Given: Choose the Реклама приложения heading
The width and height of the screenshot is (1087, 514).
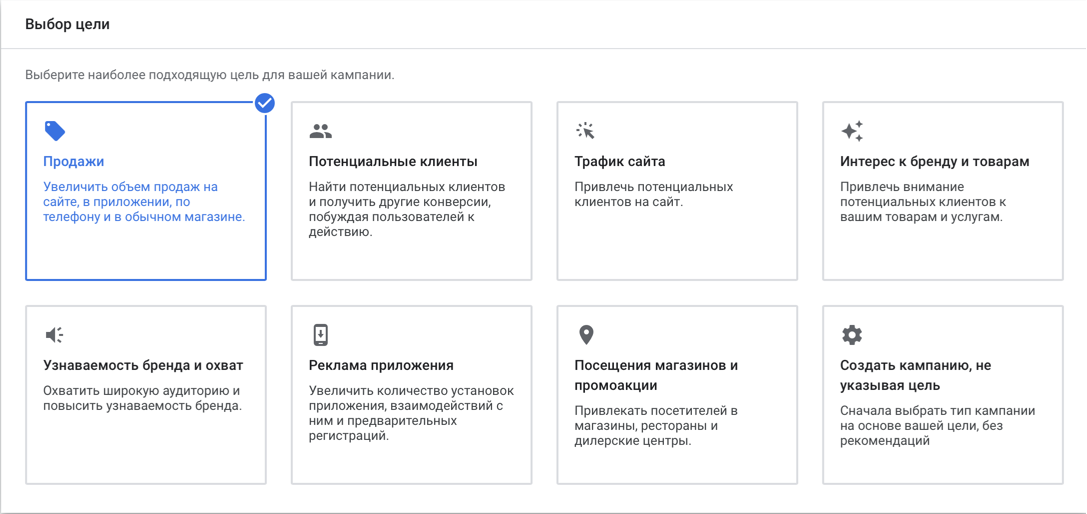Looking at the screenshot, I should [381, 366].
